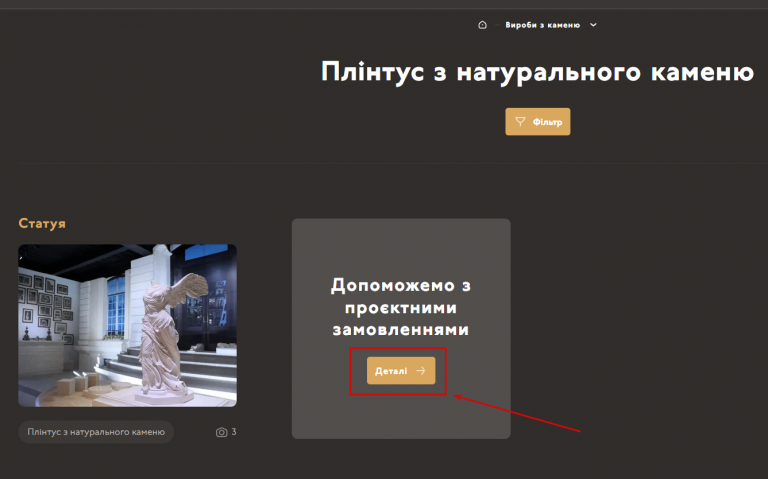Expand the Вироби з каменю breadcrumb chevron
Viewport: 768px width, 479px height.
(x=593, y=25)
